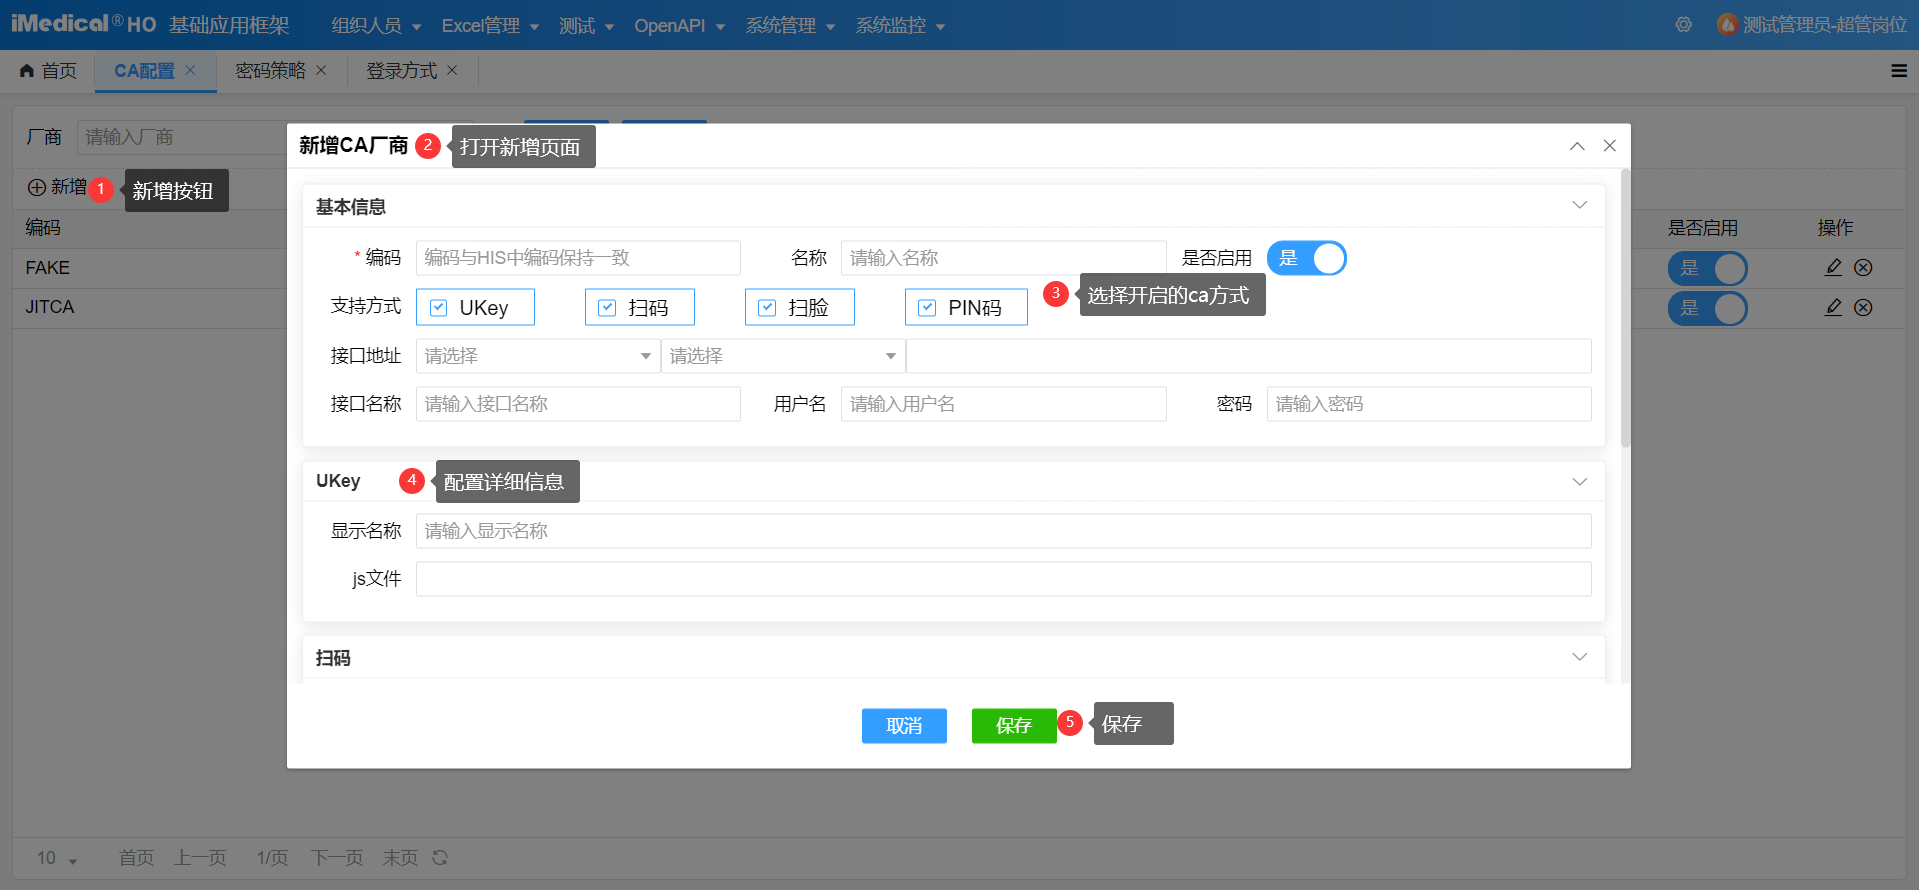Click the edit pencil icon for FAKE row
This screenshot has width=1919, height=890.
click(1833, 267)
